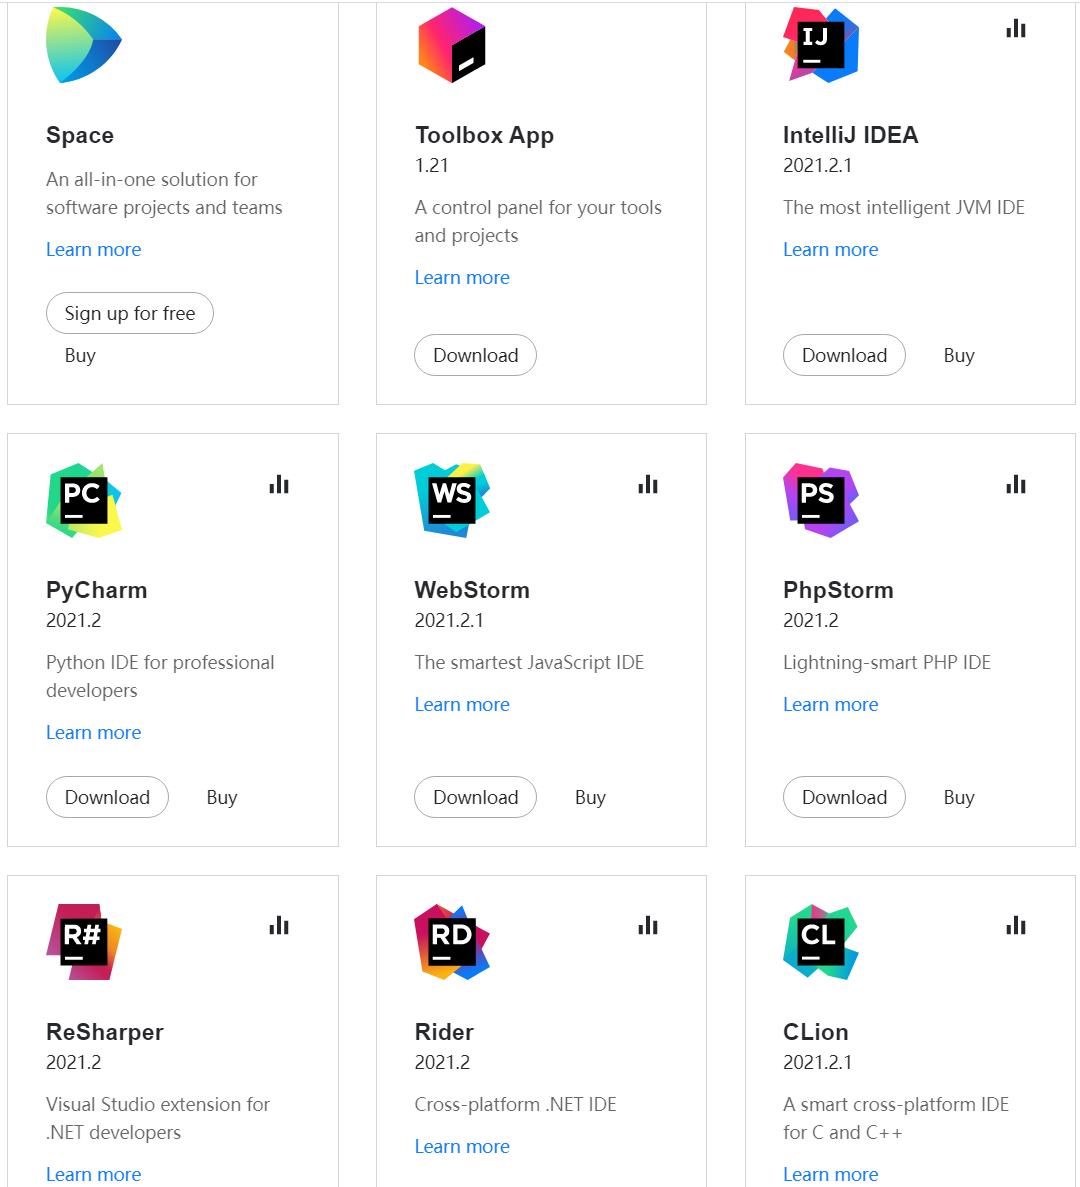Open Learn more link for Toolbox App
The width and height of the screenshot is (1080, 1187).
(462, 278)
